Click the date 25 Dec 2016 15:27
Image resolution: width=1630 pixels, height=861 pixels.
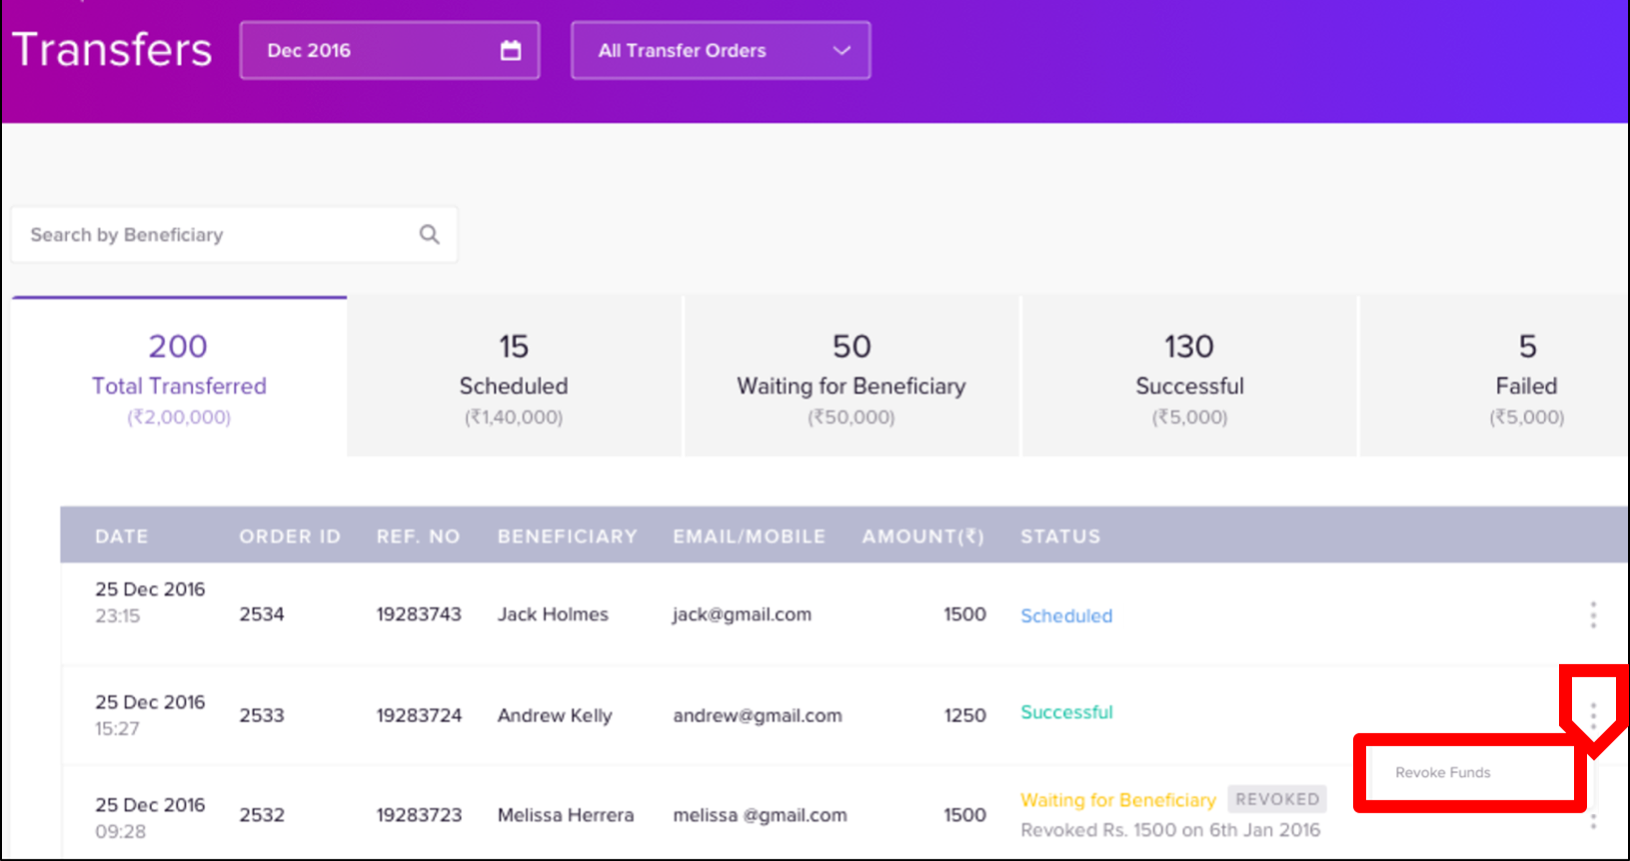(x=150, y=715)
